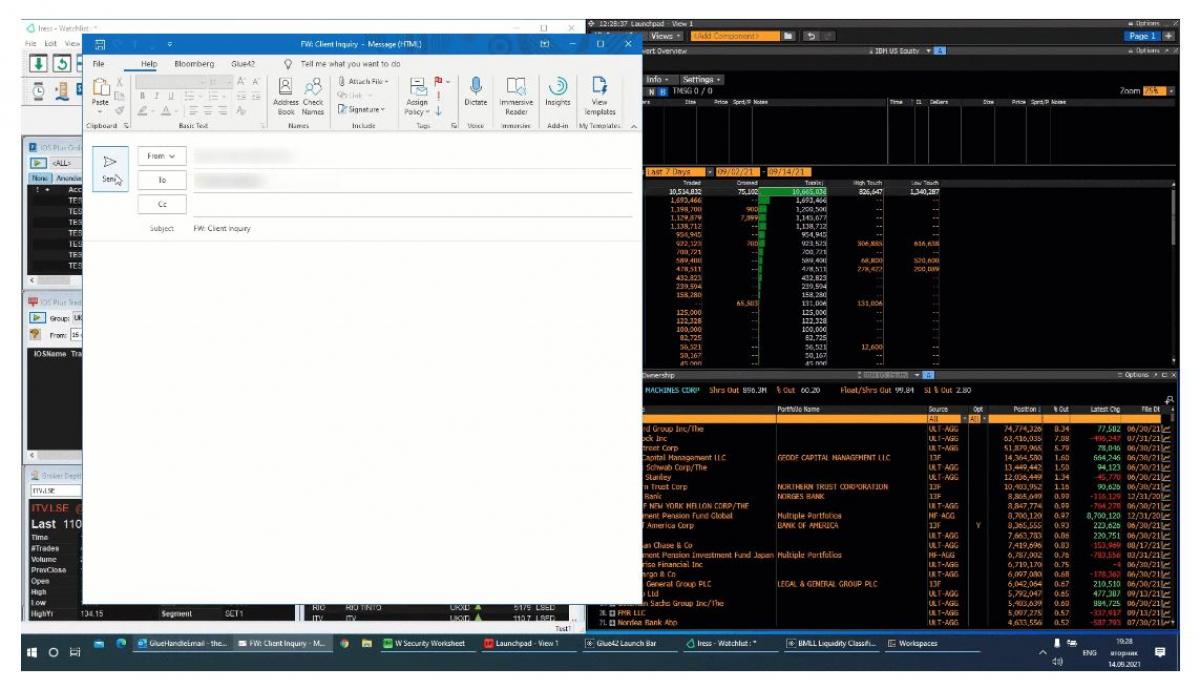
Task: Open the Glue42 ribbon tab
Action: (x=243, y=63)
